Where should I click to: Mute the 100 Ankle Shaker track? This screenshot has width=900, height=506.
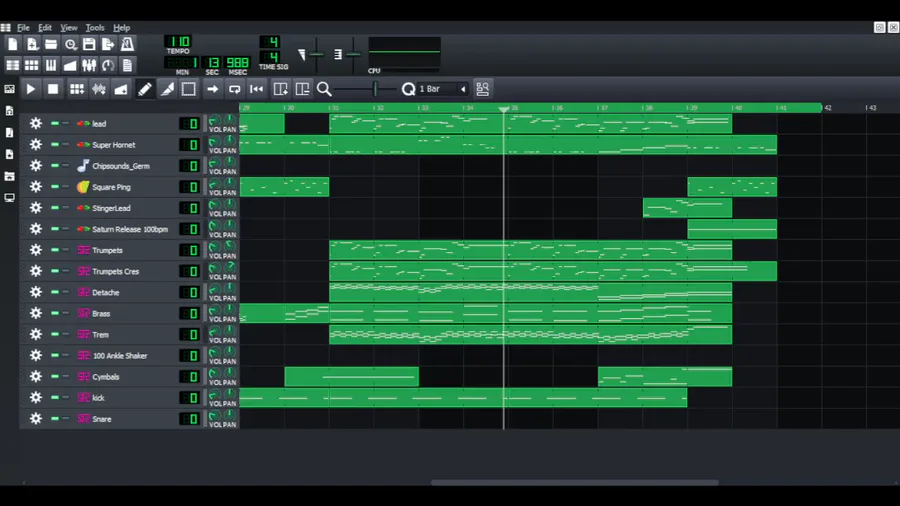(55, 356)
